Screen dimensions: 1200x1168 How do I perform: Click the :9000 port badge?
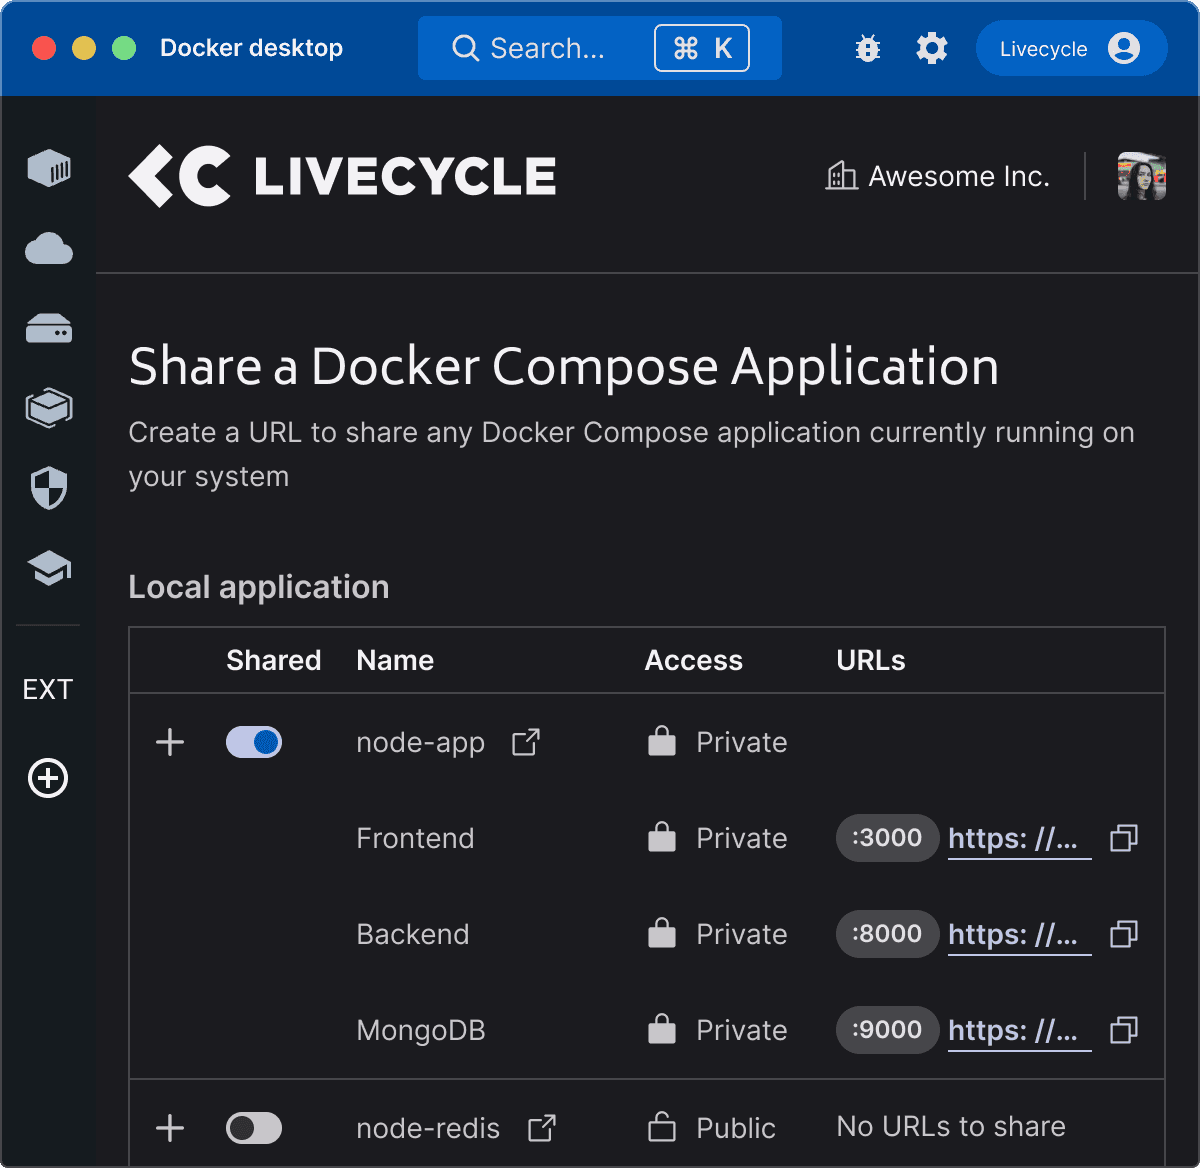(887, 1030)
